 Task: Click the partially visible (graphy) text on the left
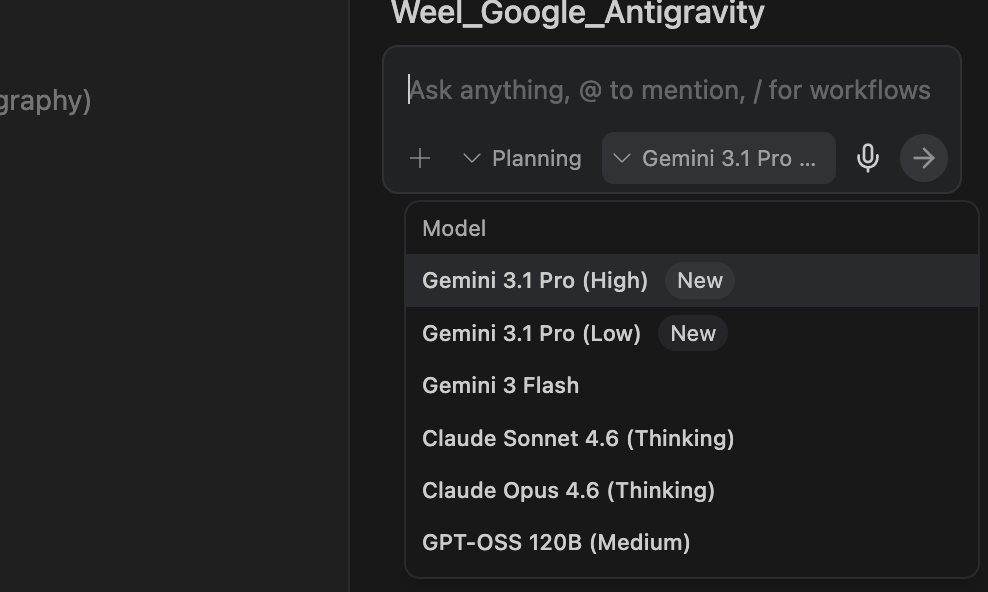[x=45, y=100]
